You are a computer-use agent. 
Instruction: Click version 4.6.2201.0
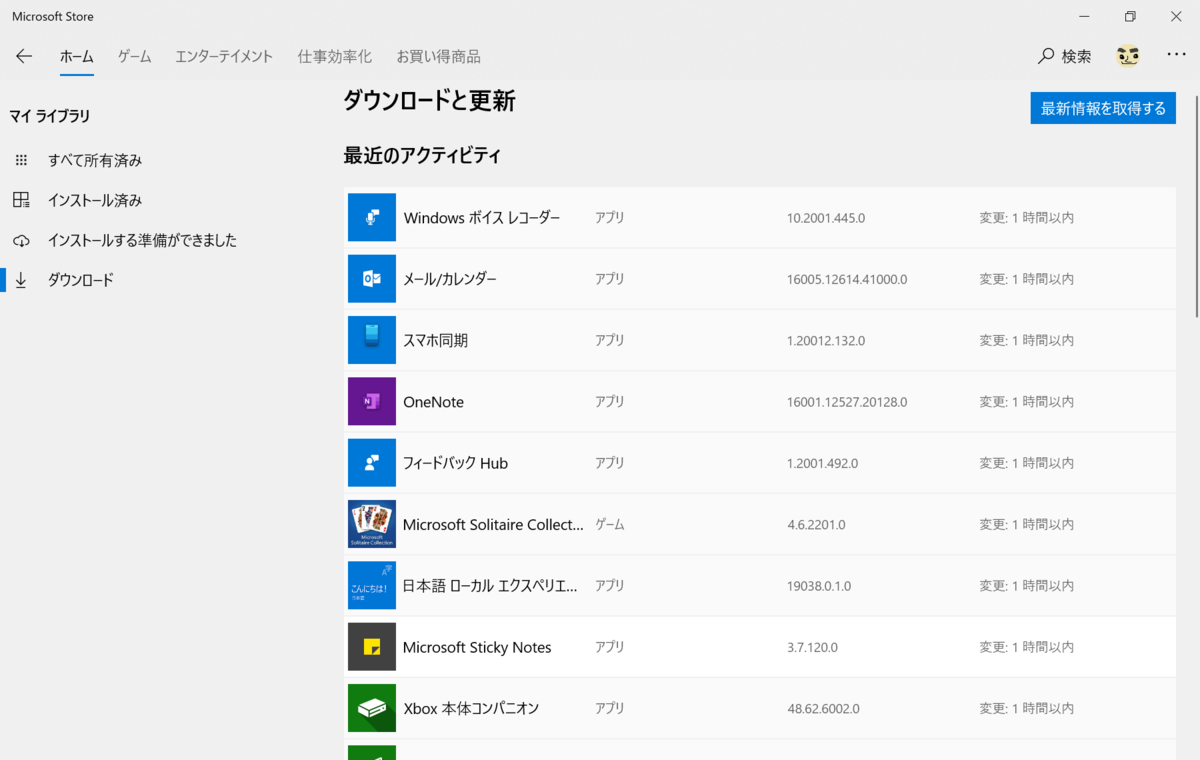click(816, 524)
